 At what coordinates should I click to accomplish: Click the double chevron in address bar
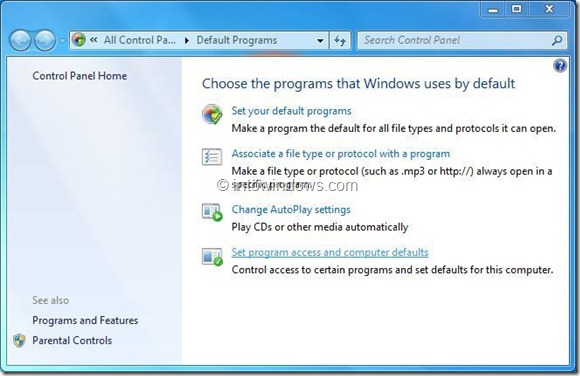[x=94, y=40]
